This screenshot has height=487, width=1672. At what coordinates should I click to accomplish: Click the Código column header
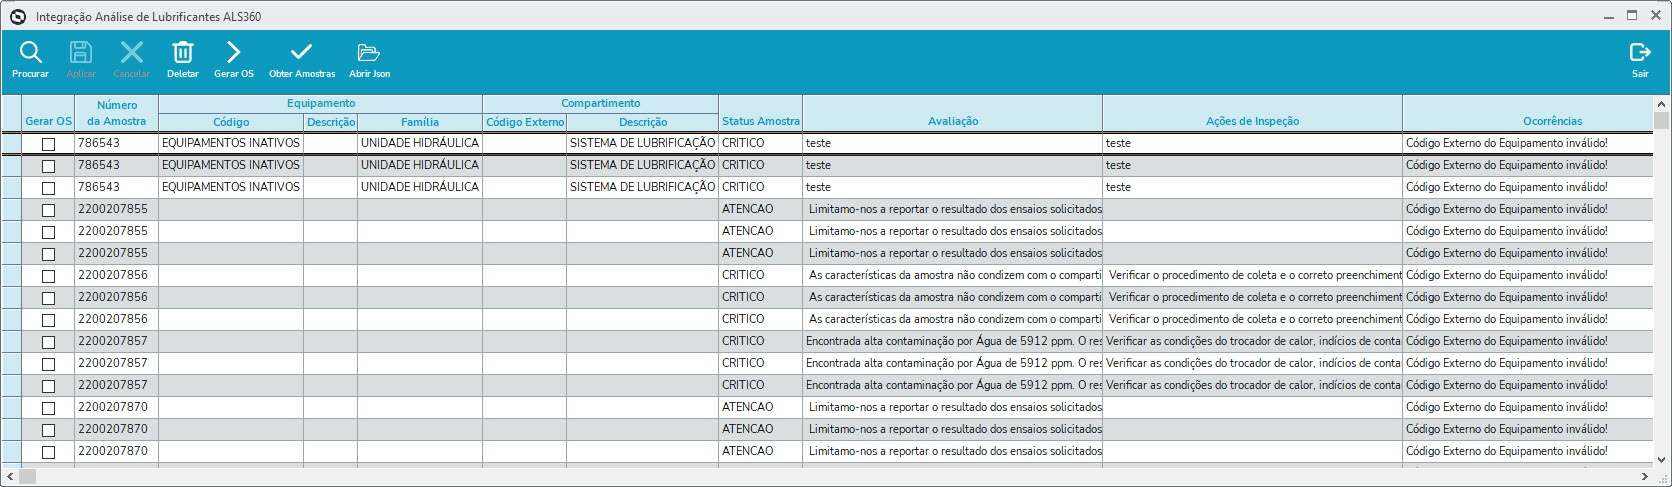click(x=231, y=122)
